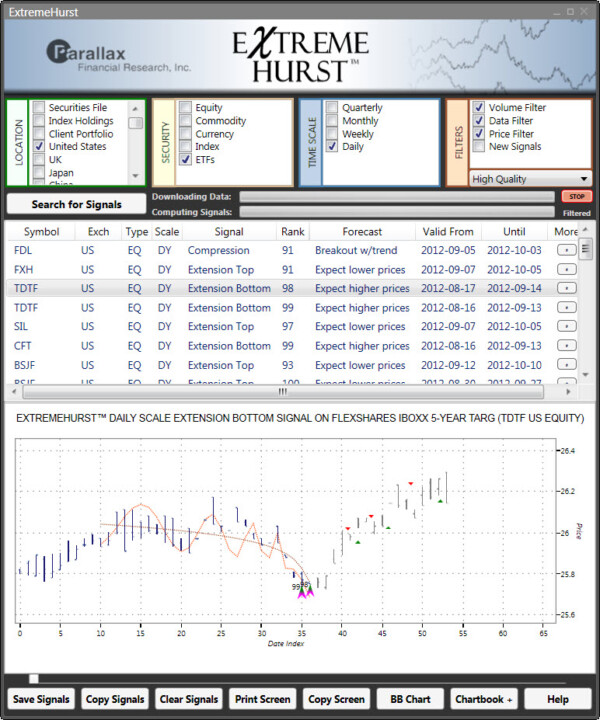Click Clear Signals button

pyautogui.click(x=189, y=699)
